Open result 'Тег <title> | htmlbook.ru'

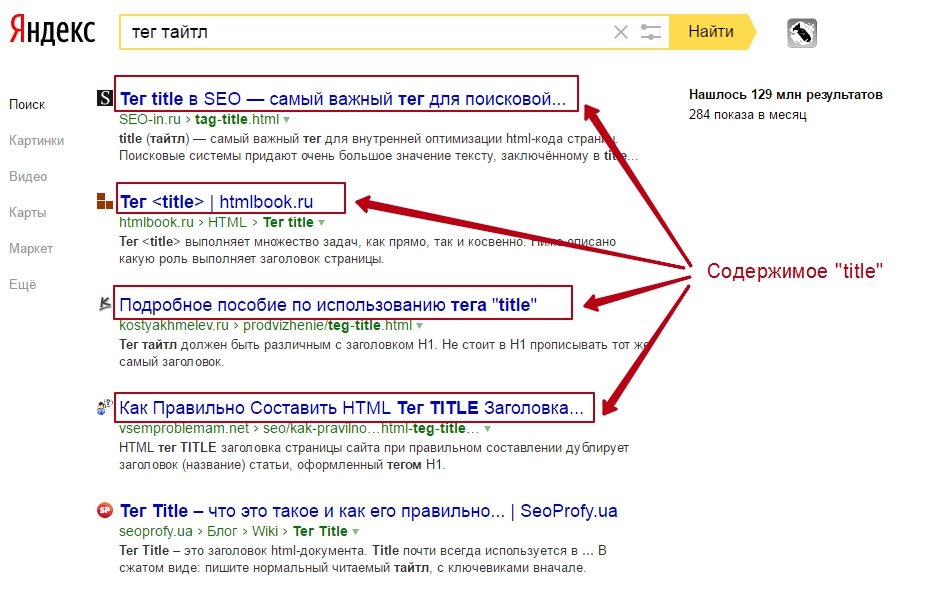coord(216,201)
